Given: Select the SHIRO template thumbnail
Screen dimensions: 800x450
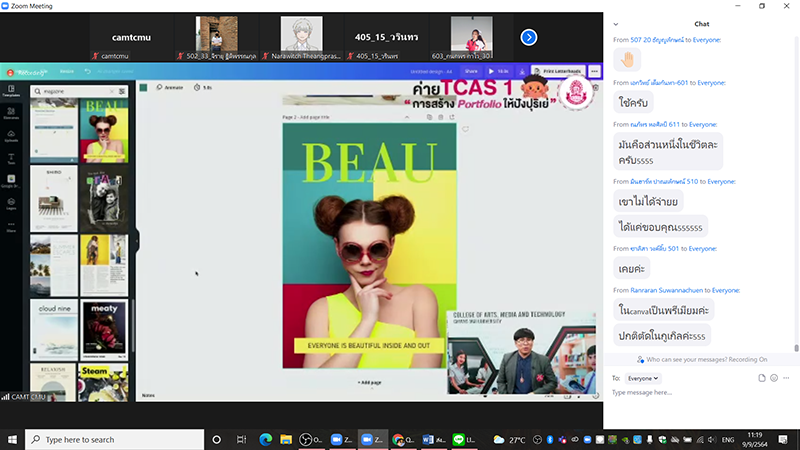Looking at the screenshot, I should [54, 199].
